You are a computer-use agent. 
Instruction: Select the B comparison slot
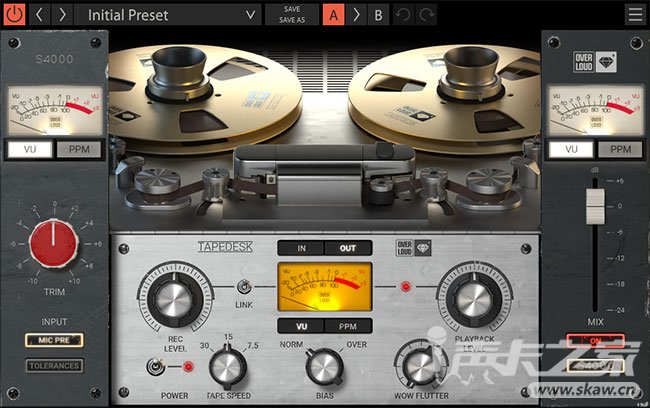click(378, 15)
